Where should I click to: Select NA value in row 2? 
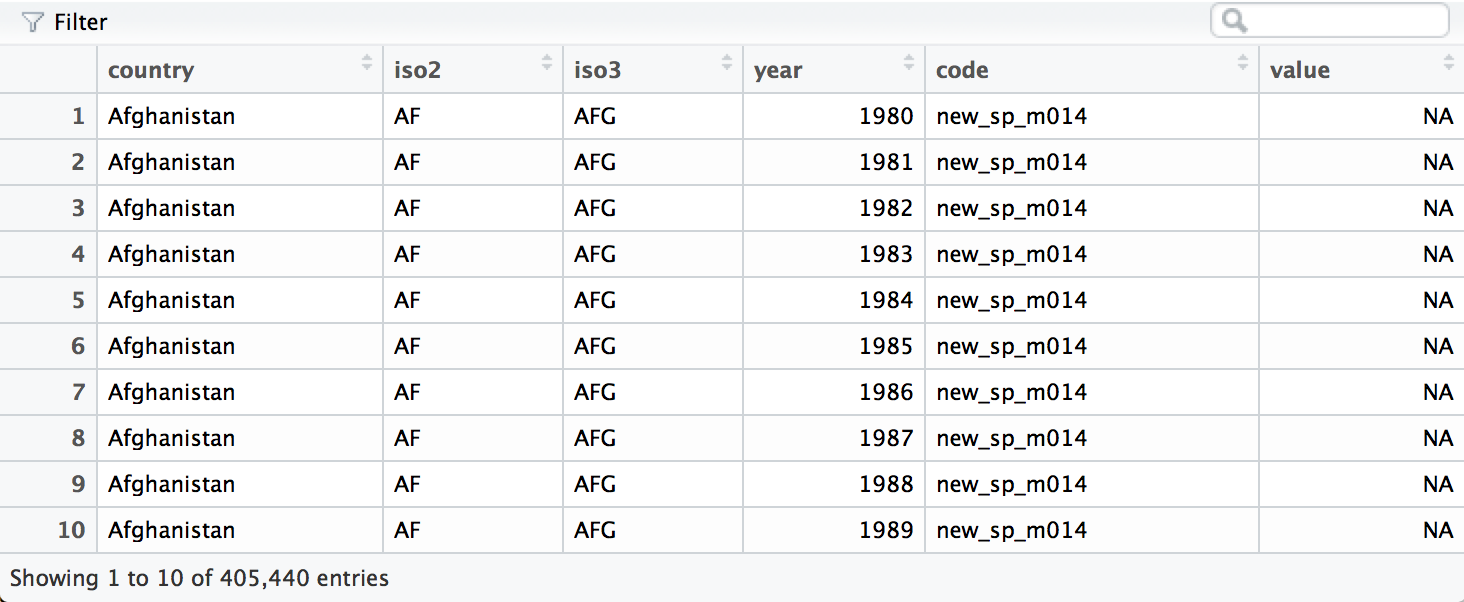coord(1437,162)
